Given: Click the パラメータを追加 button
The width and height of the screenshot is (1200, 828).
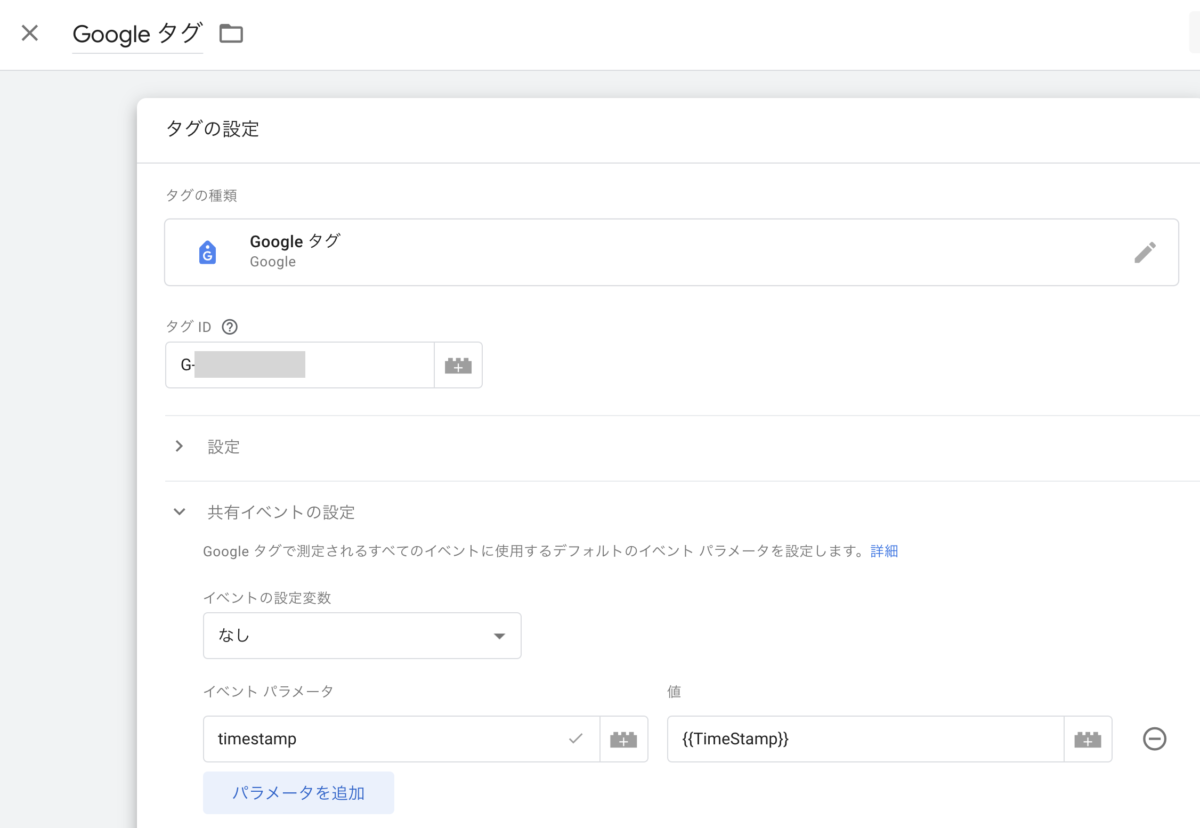Looking at the screenshot, I should (298, 793).
